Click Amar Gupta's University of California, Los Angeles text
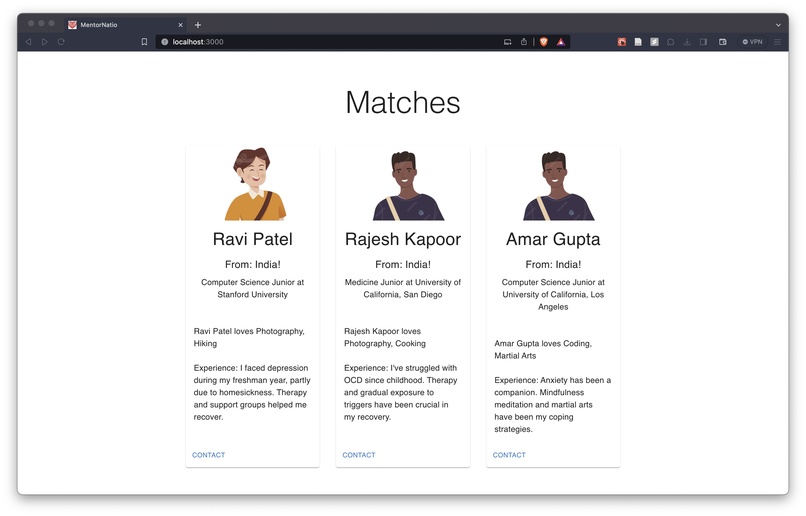The height and width of the screenshot is (516, 806). tap(553, 294)
